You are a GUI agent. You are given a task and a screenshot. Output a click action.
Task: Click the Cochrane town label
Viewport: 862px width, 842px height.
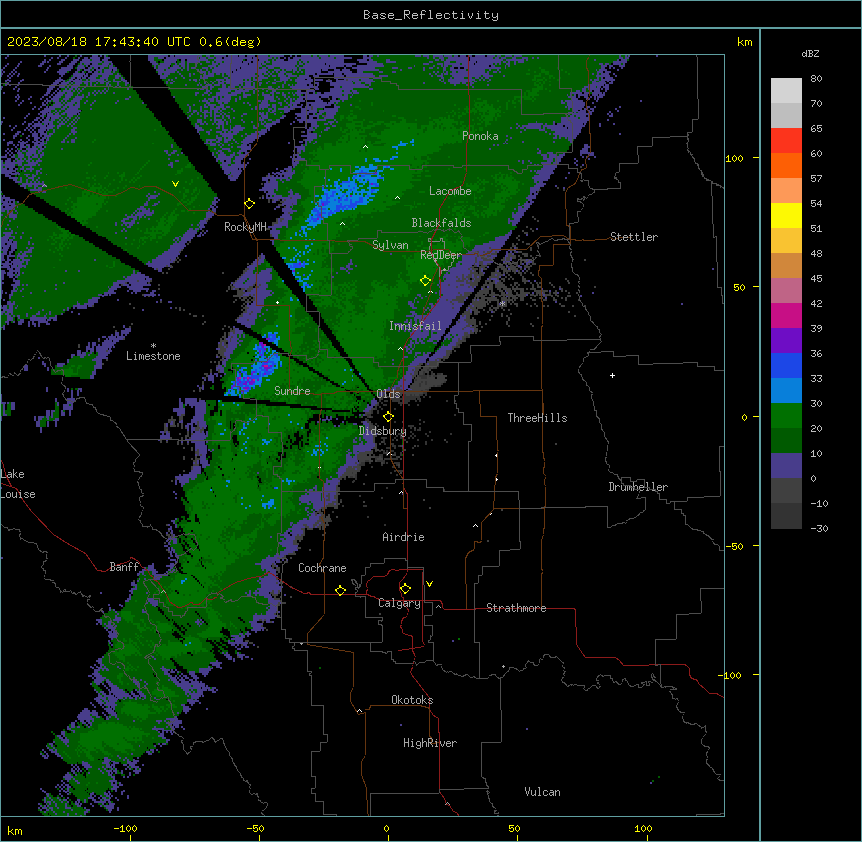[x=322, y=568]
